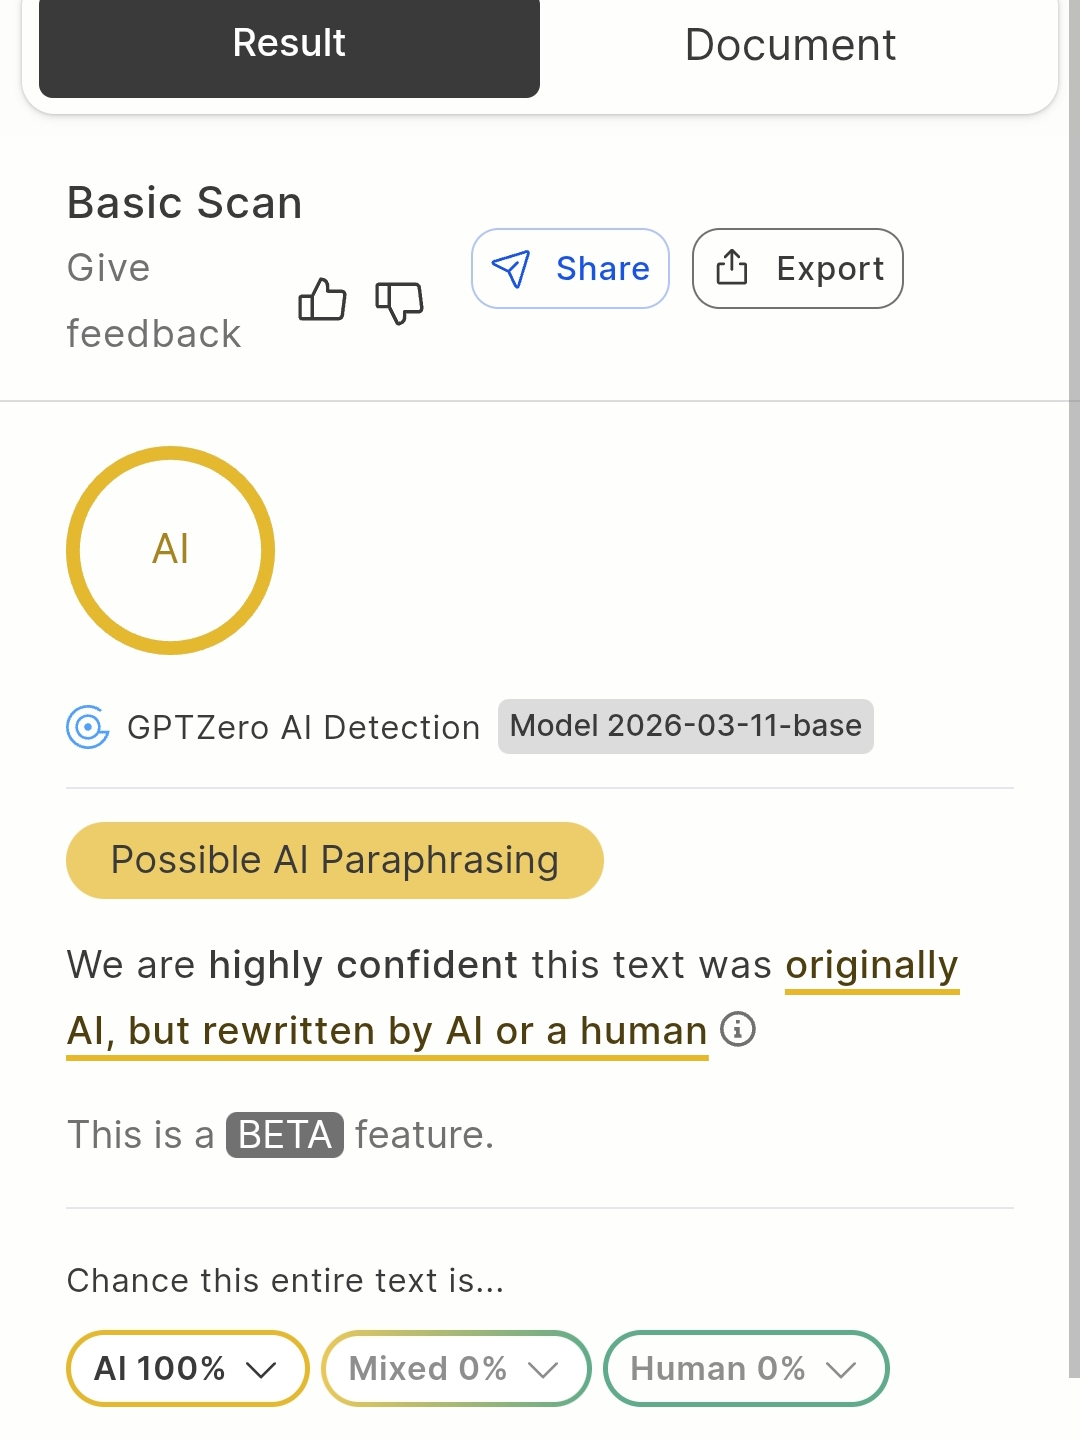This screenshot has width=1080, height=1439.
Task: Click the GPTZero logo icon
Action: coord(88,727)
